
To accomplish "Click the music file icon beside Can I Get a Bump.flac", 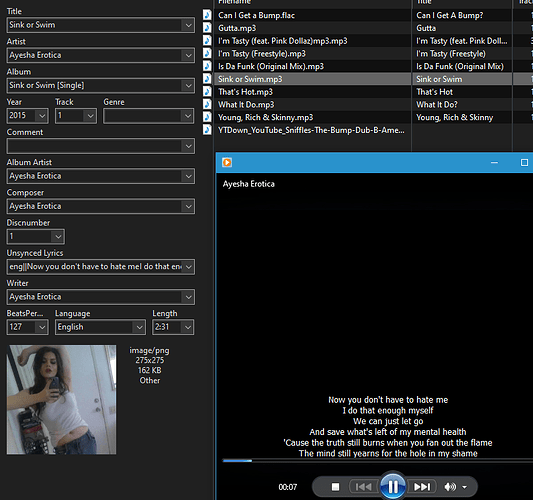I will (x=207, y=15).
